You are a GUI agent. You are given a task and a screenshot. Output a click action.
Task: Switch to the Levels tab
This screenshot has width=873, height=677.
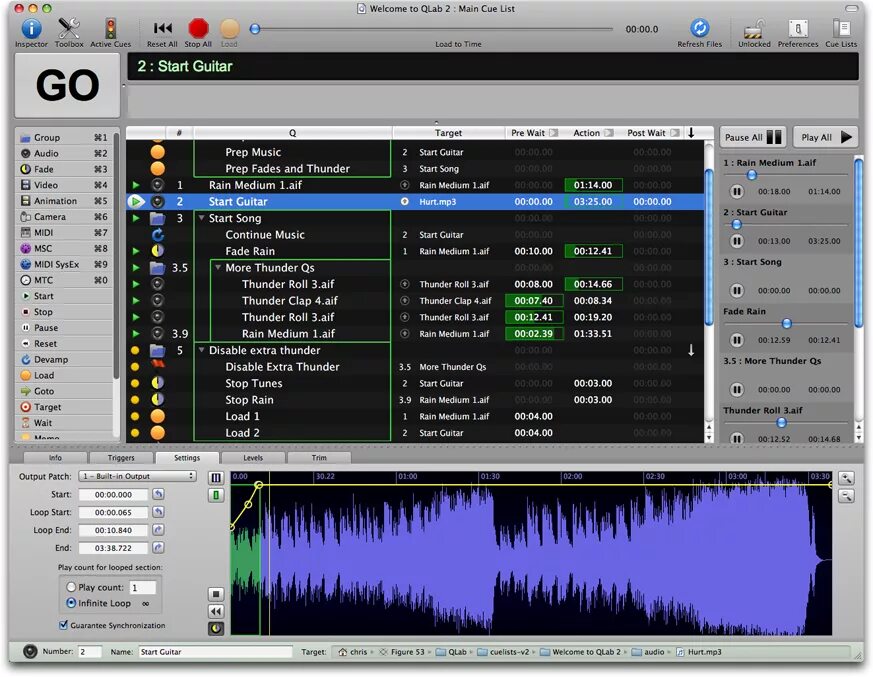click(x=253, y=458)
